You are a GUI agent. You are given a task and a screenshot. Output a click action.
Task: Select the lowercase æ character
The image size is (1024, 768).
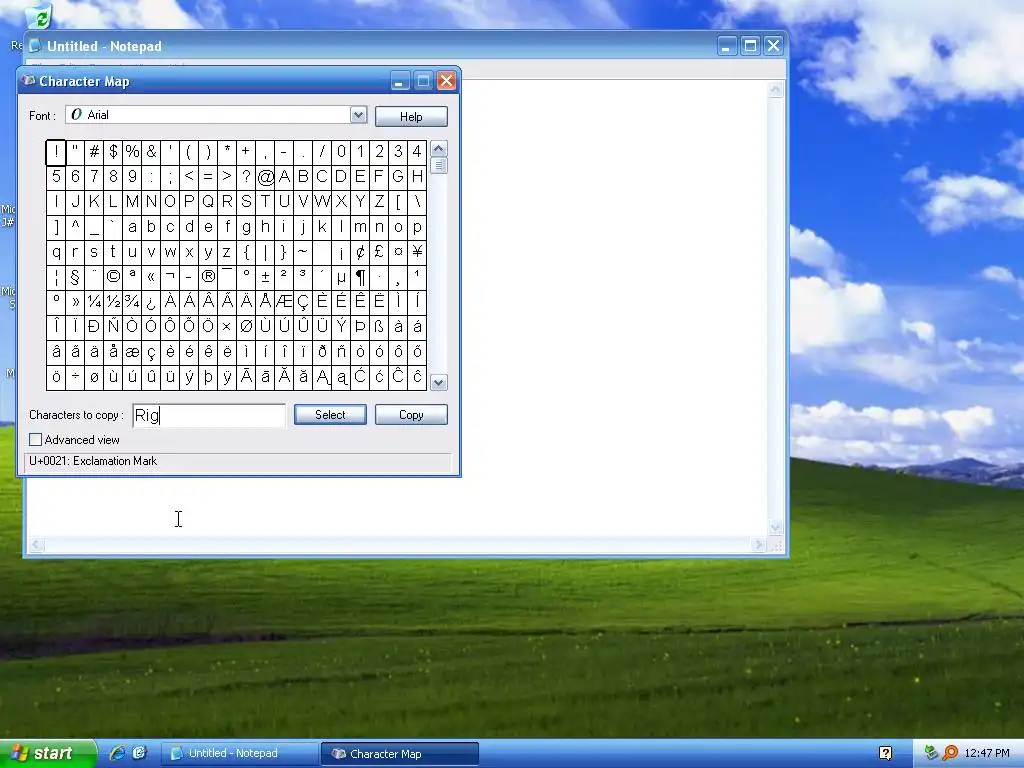pyautogui.click(x=132, y=352)
